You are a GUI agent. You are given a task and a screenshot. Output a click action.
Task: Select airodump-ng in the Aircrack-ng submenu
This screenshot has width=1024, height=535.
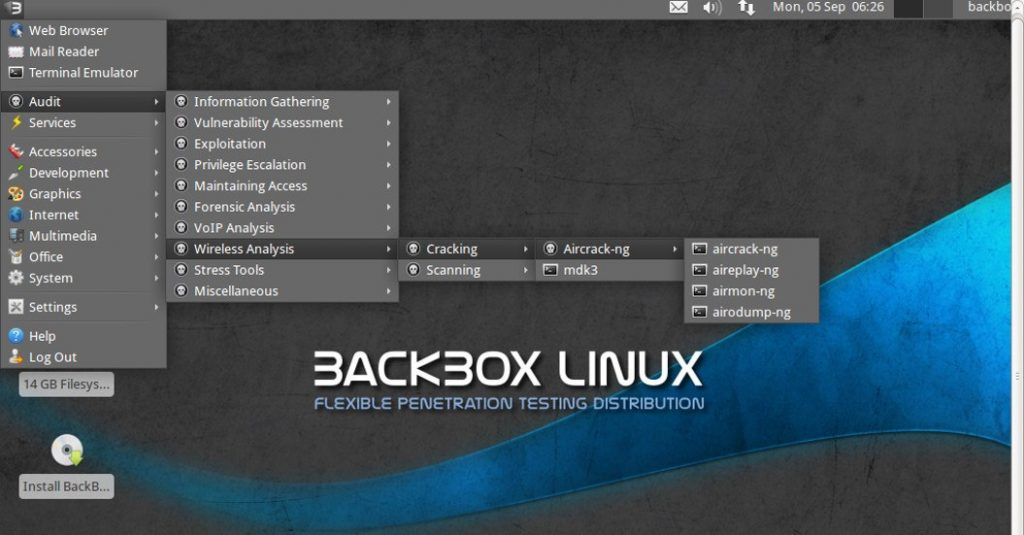pyautogui.click(x=751, y=312)
